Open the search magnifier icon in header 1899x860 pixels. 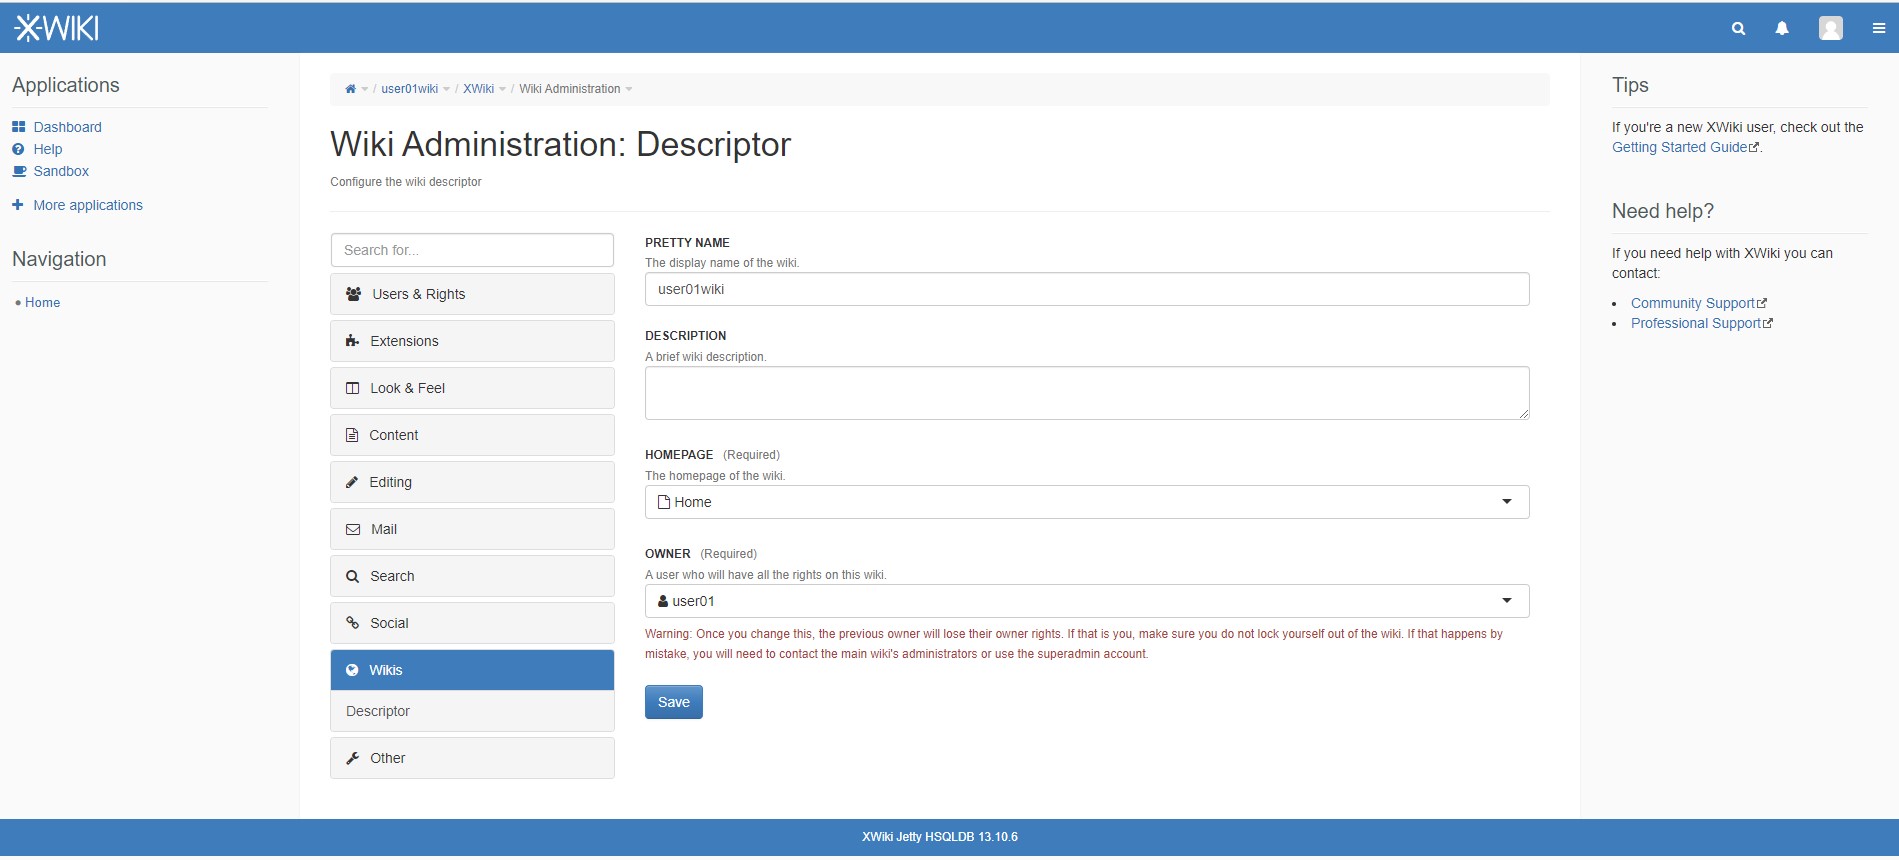point(1738,29)
